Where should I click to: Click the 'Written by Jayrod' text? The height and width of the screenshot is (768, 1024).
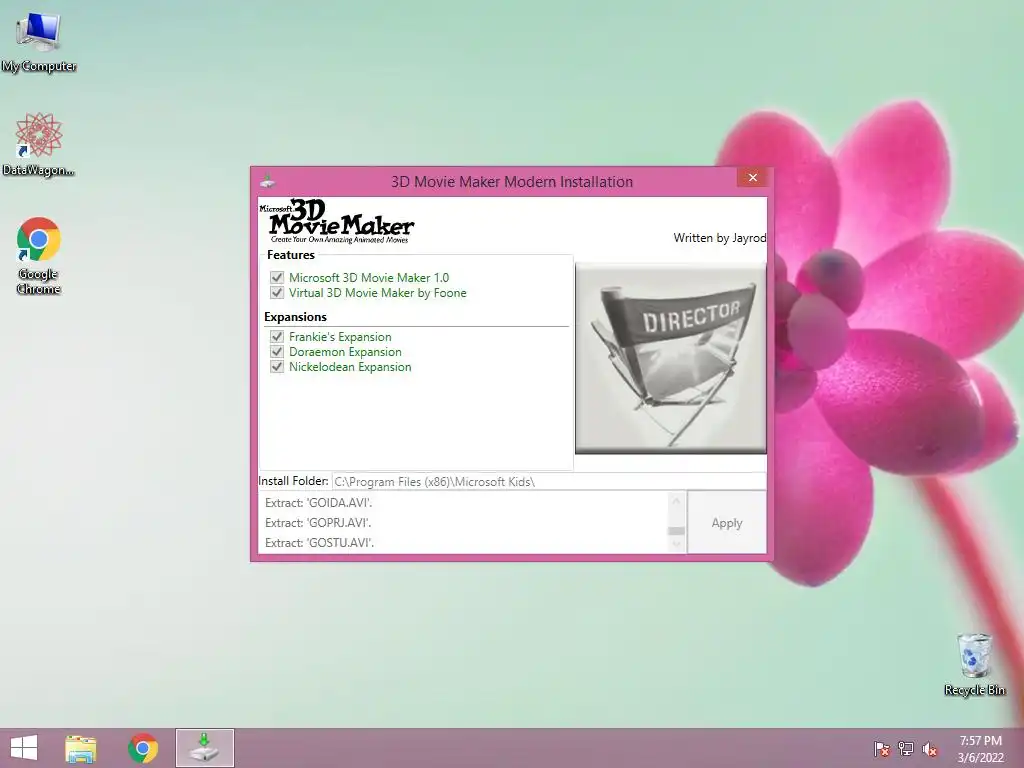(x=720, y=238)
